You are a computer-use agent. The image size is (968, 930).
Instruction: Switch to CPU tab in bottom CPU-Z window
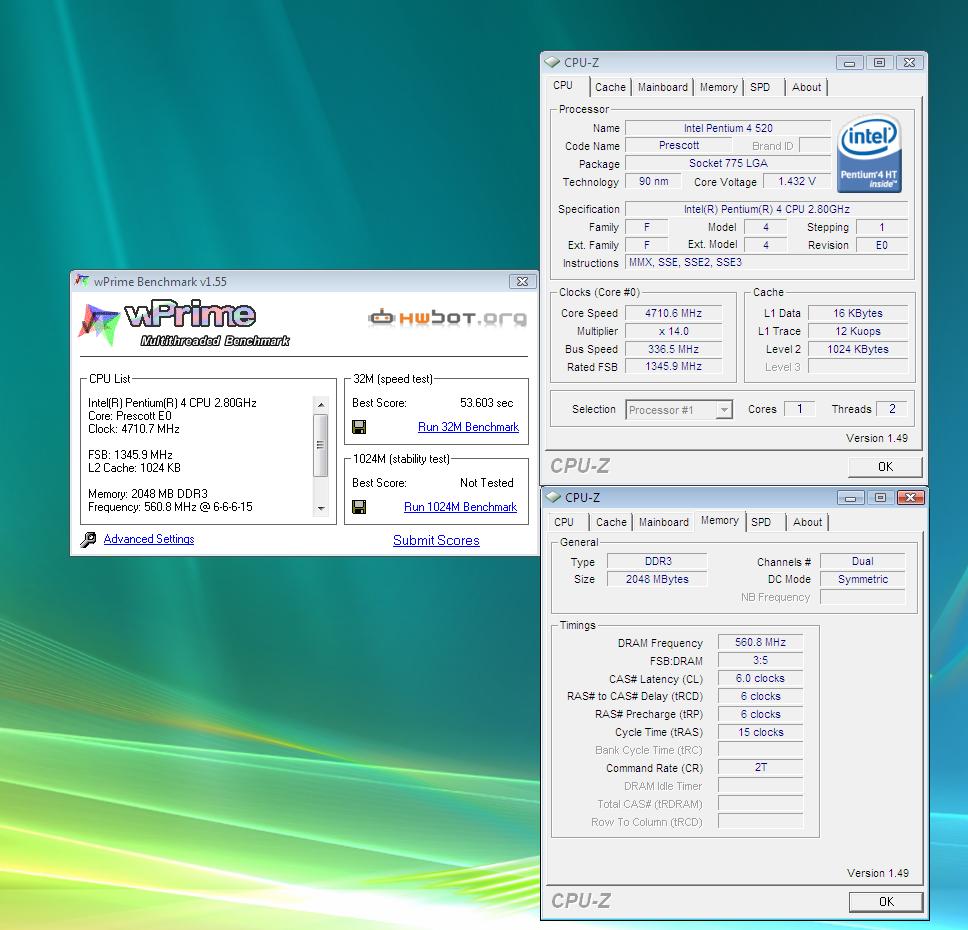pyautogui.click(x=564, y=522)
